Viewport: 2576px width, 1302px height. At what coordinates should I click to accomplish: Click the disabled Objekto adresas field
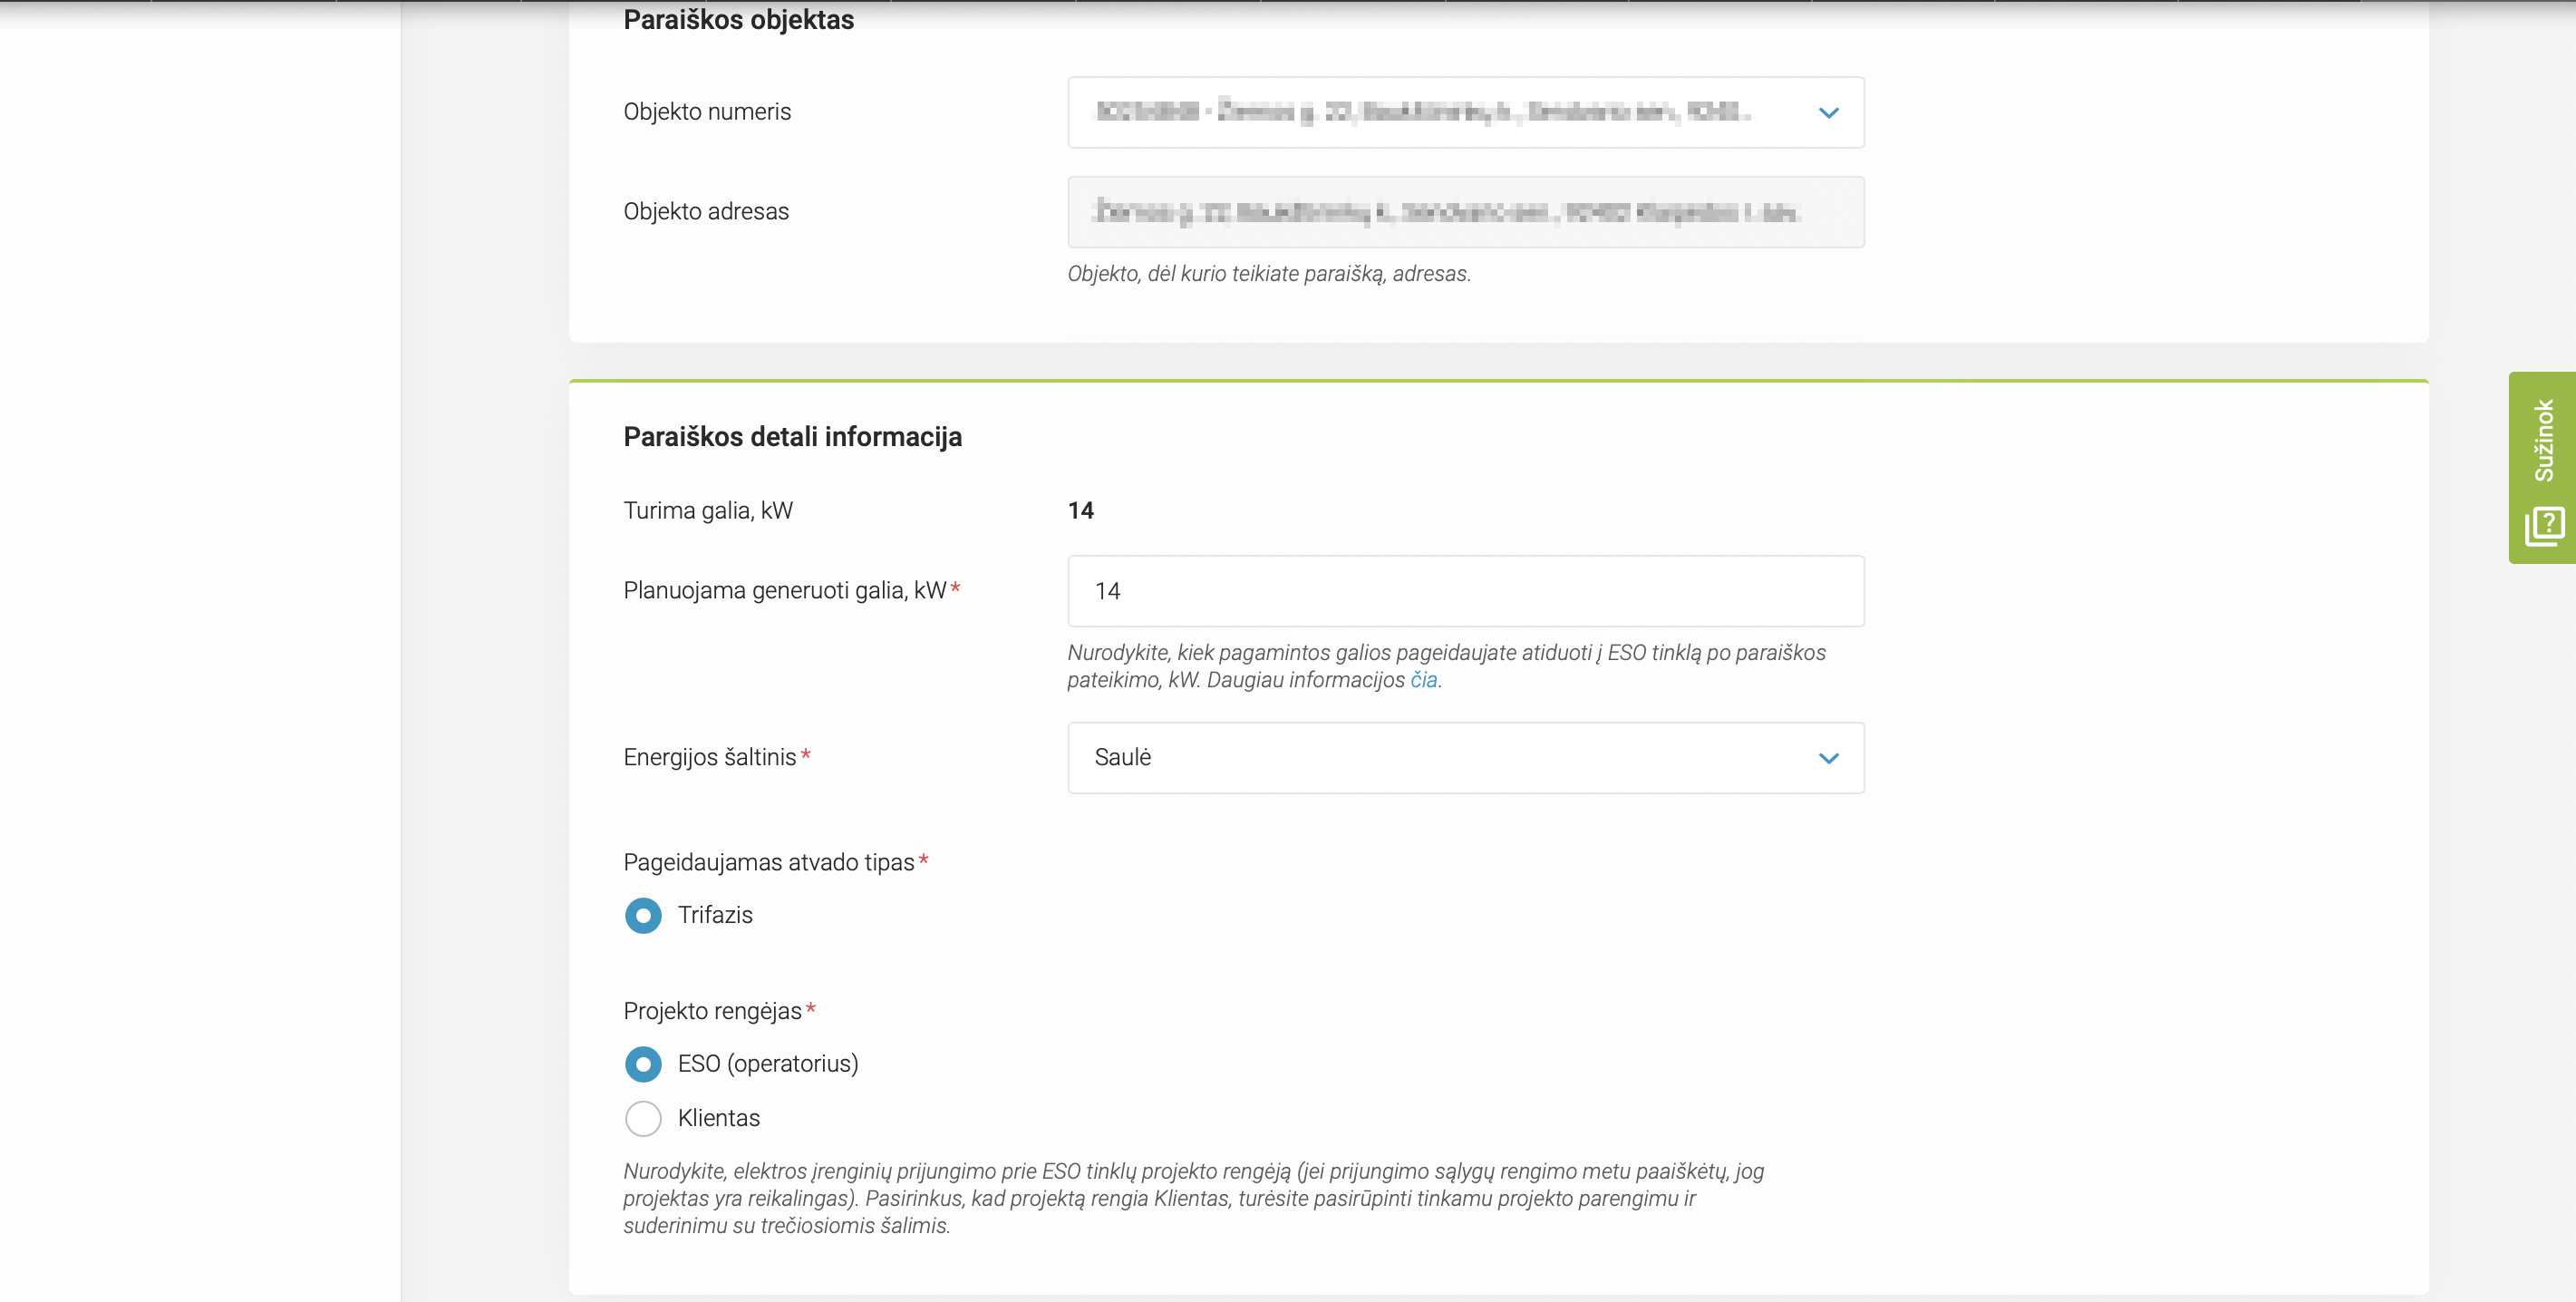click(1465, 212)
